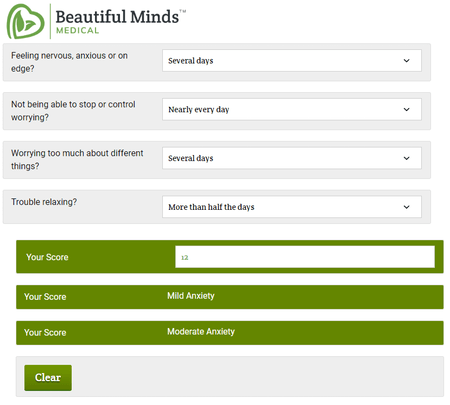Click 'Your Score' label beside Mild Anxiety
The image size is (450, 405).
tap(45, 297)
